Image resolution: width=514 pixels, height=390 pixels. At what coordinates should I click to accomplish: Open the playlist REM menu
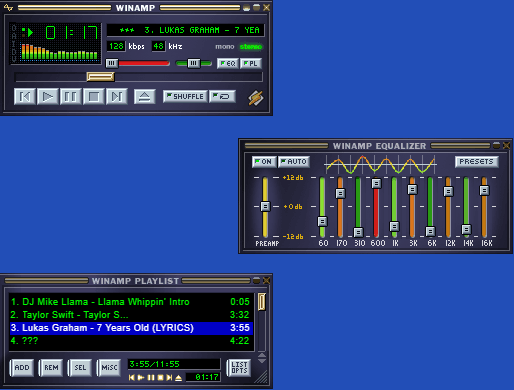coord(51,368)
